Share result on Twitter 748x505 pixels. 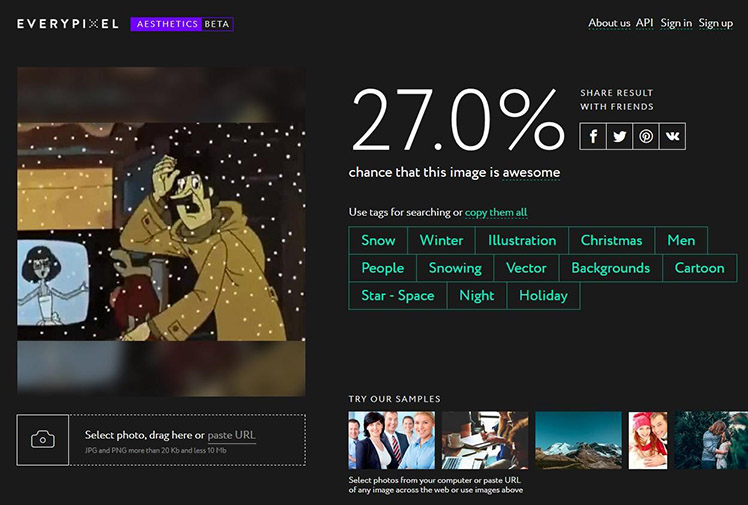[619, 136]
